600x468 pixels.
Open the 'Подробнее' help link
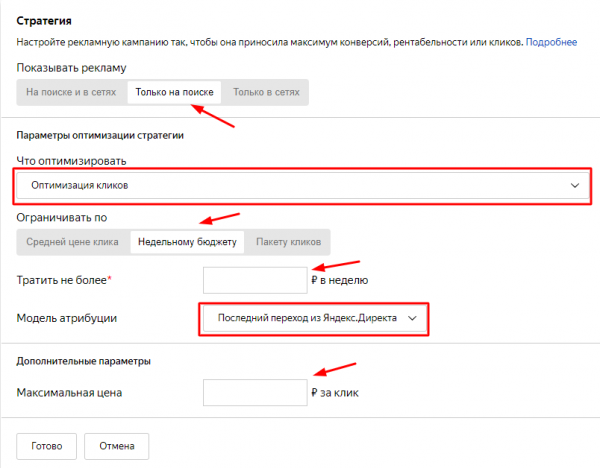pyautogui.click(x=551, y=41)
